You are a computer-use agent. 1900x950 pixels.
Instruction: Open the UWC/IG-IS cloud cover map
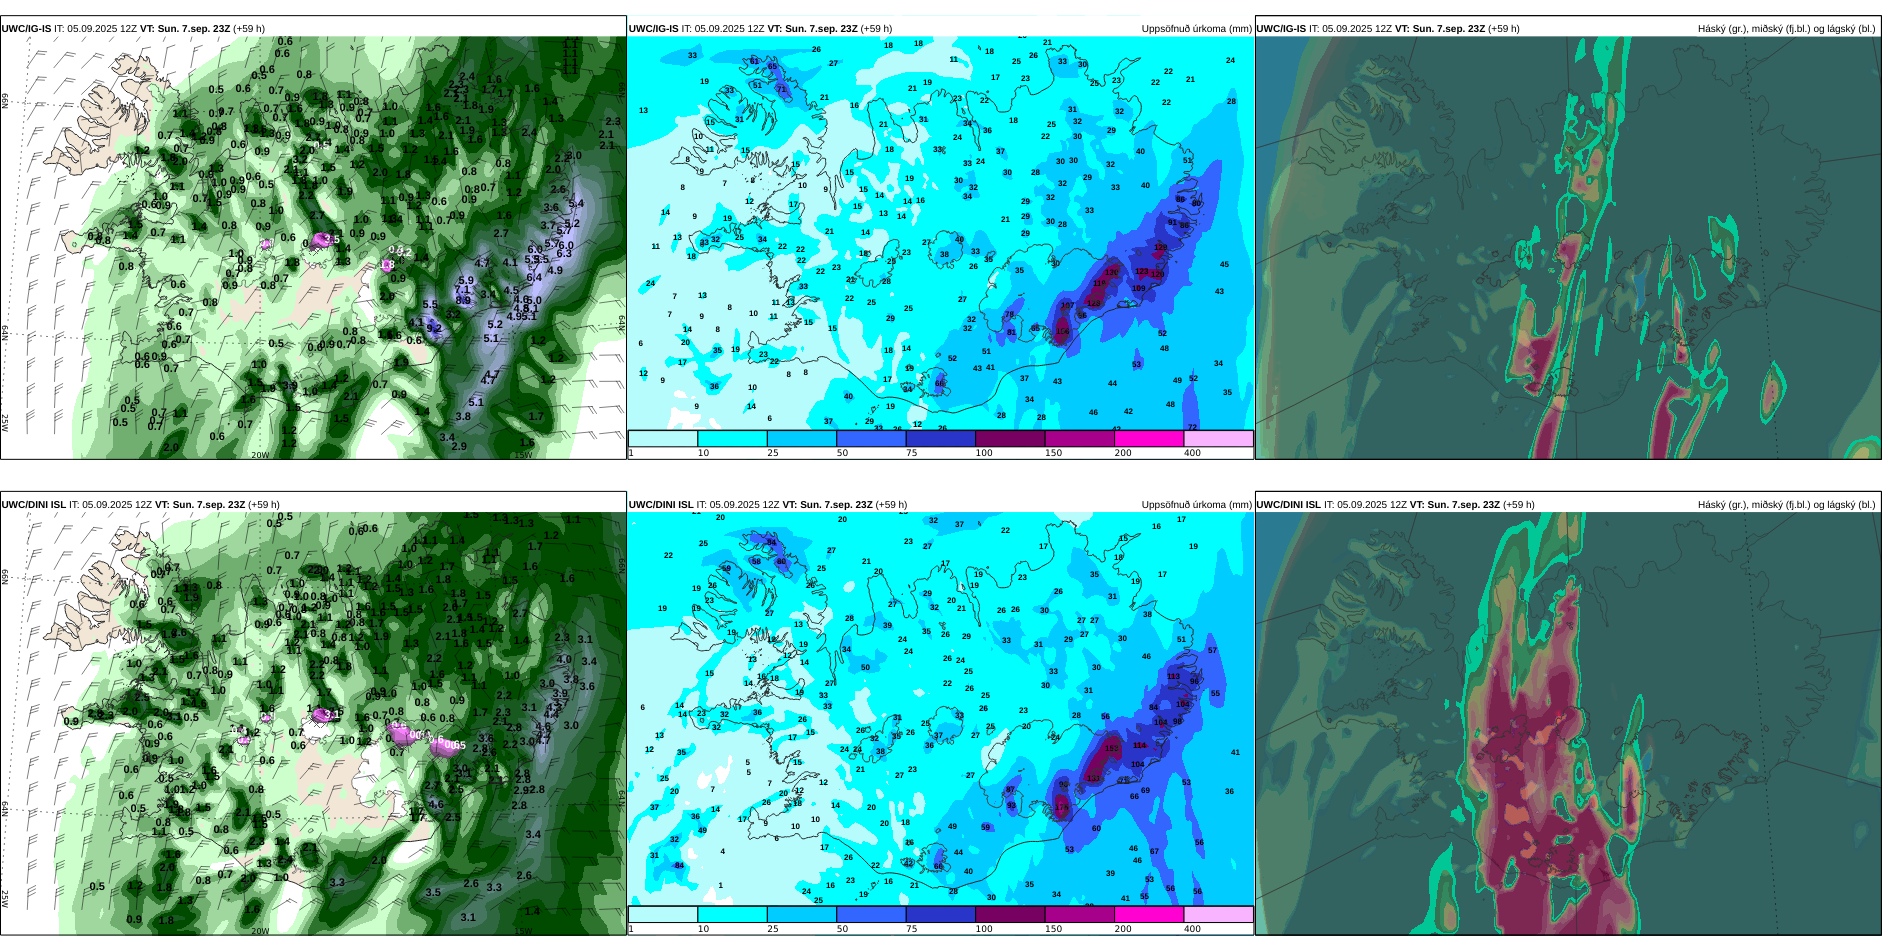pos(1568,248)
